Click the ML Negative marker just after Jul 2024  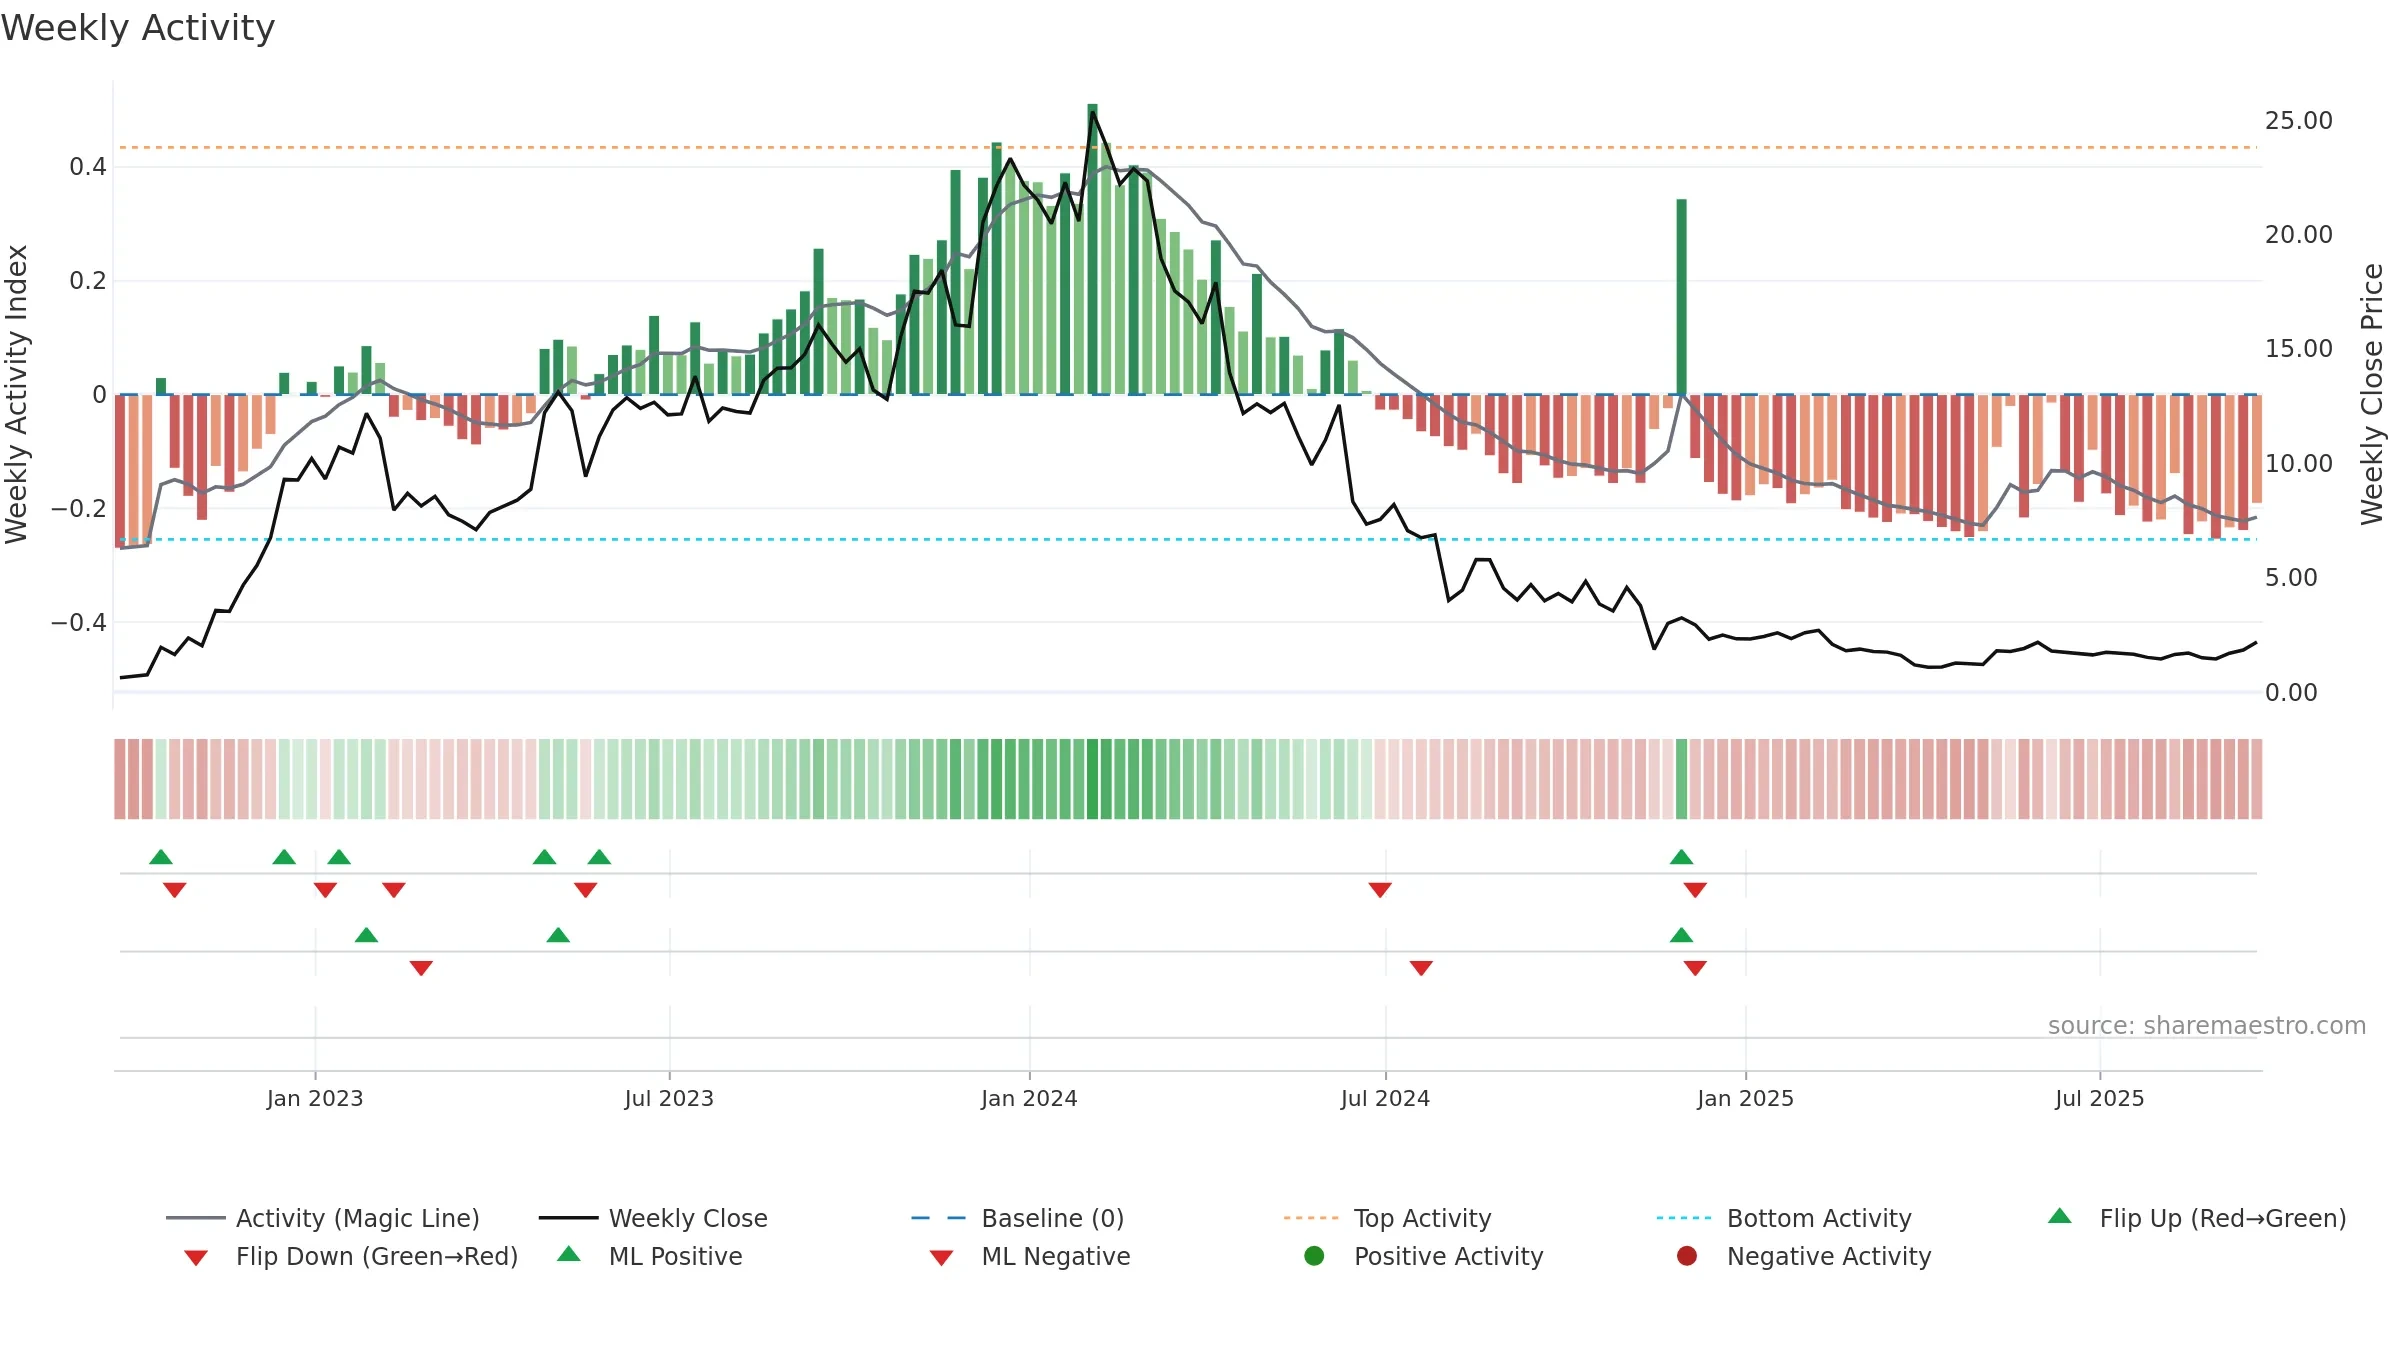coord(1421,968)
